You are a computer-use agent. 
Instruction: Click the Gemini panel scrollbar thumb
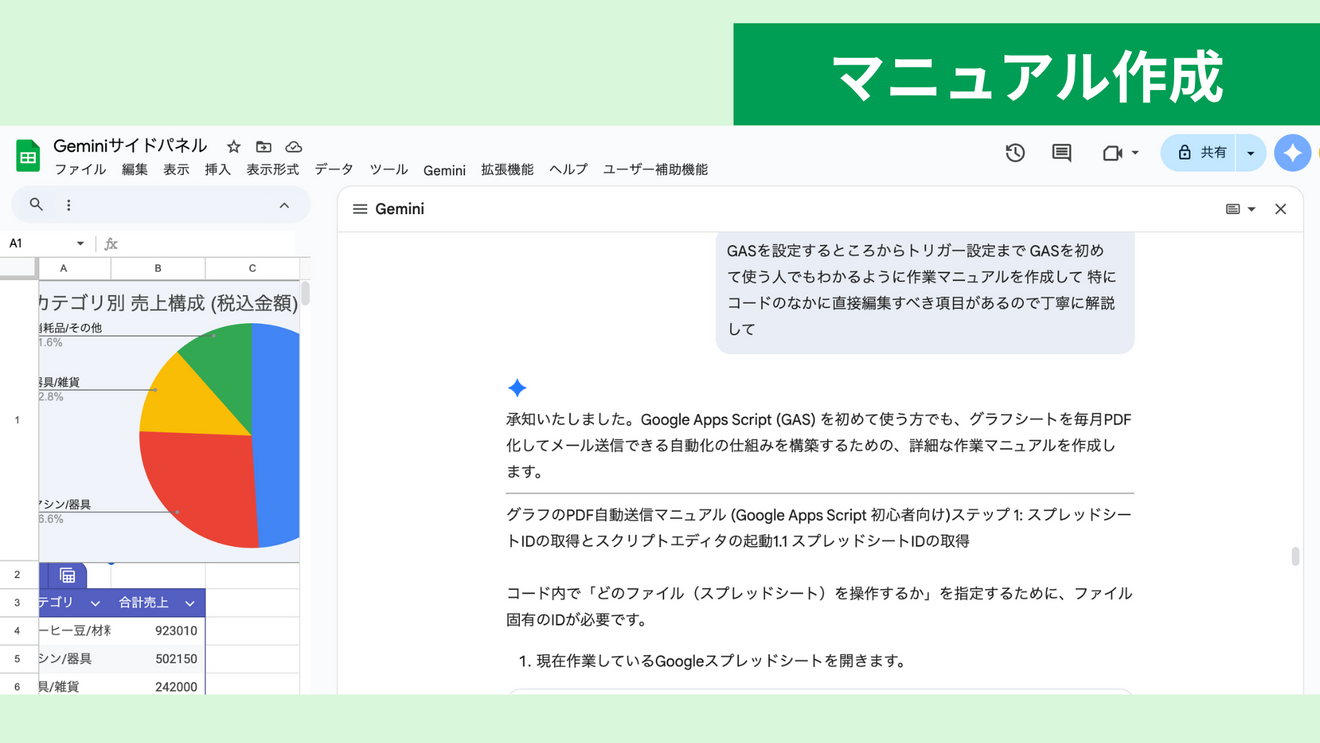[1296, 556]
